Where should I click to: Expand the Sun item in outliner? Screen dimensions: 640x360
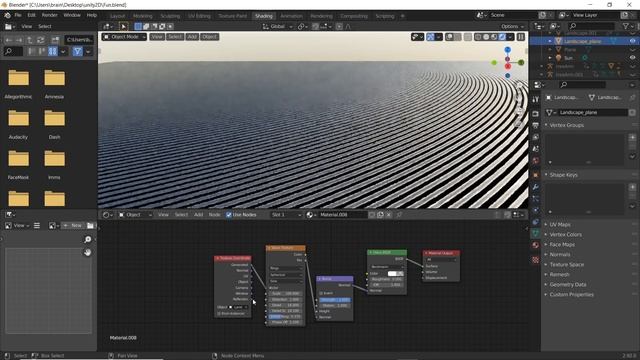pos(550,58)
